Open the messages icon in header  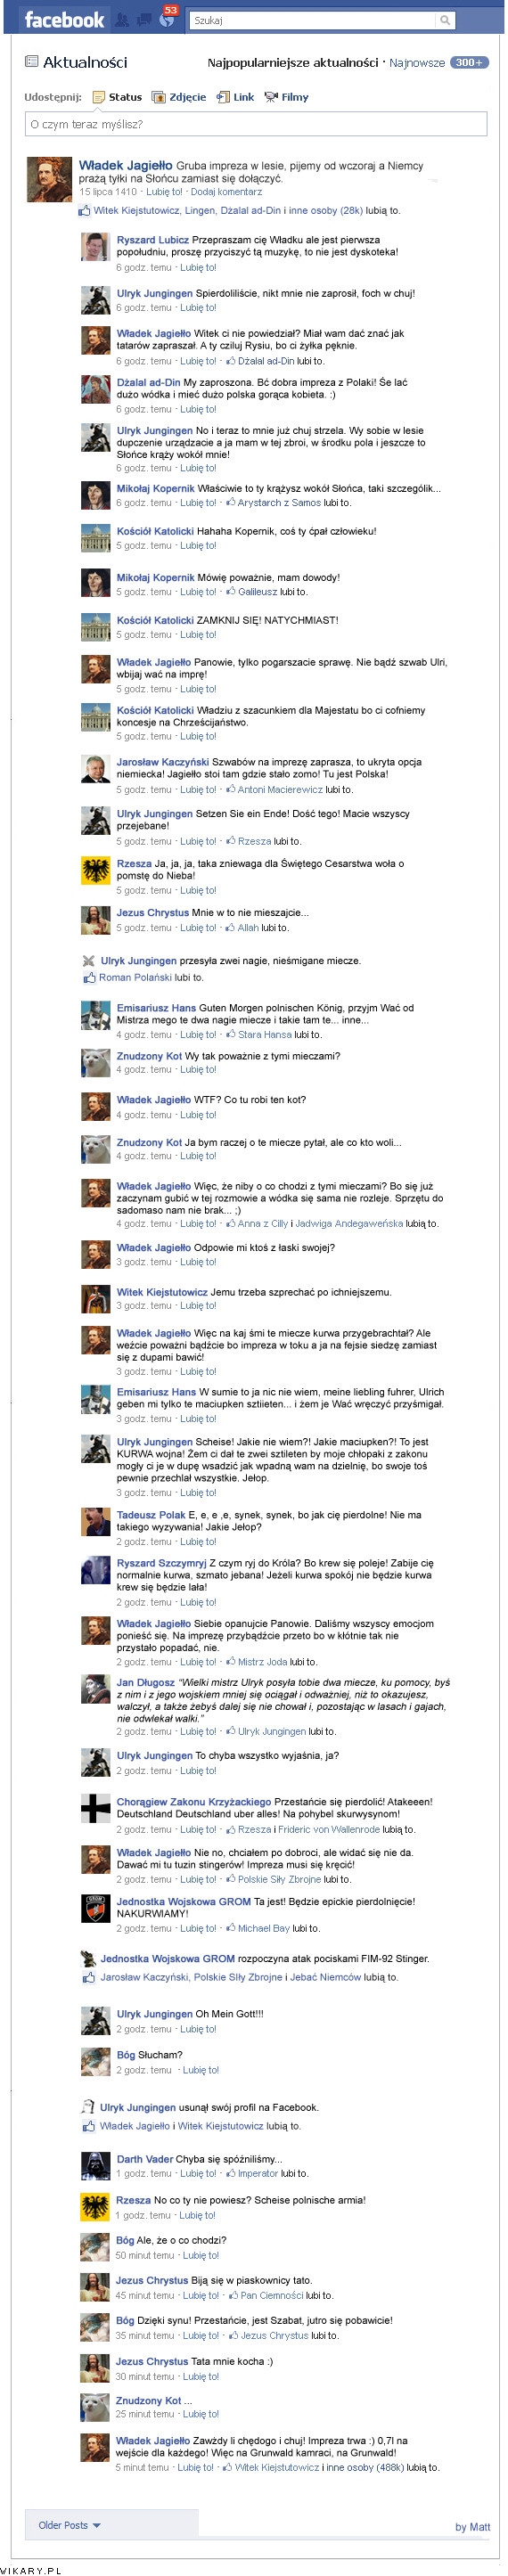(143, 19)
